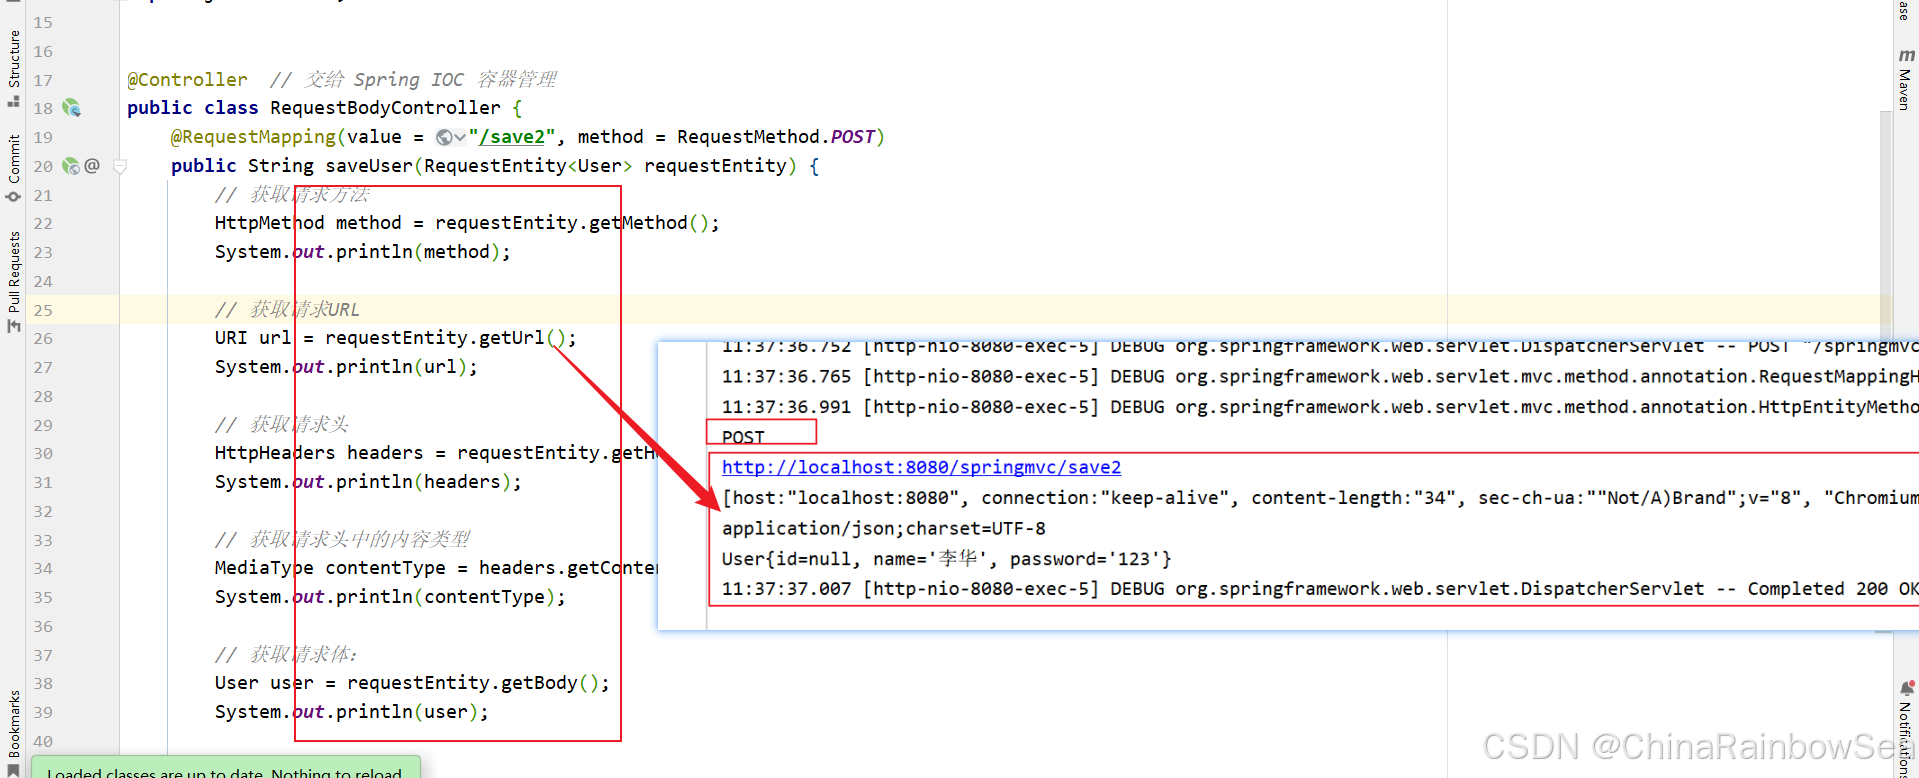
Task: Click the Bookmarks ribbon icon
Action: point(14,770)
